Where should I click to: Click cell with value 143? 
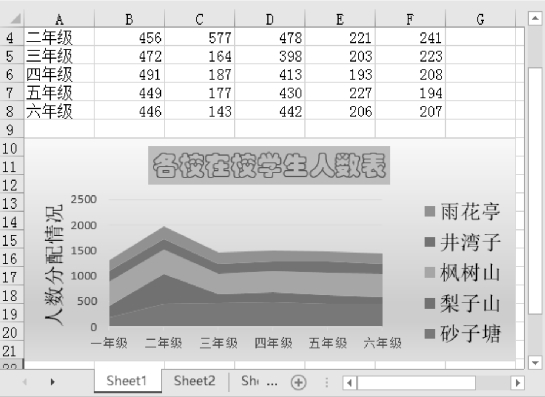click(x=200, y=111)
